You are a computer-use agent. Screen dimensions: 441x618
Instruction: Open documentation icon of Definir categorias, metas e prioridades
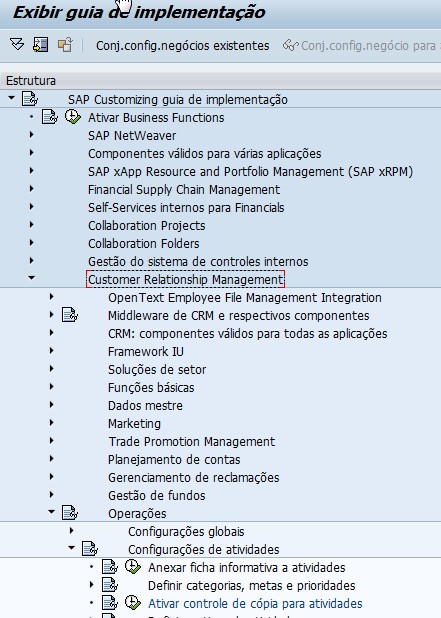(x=110, y=585)
